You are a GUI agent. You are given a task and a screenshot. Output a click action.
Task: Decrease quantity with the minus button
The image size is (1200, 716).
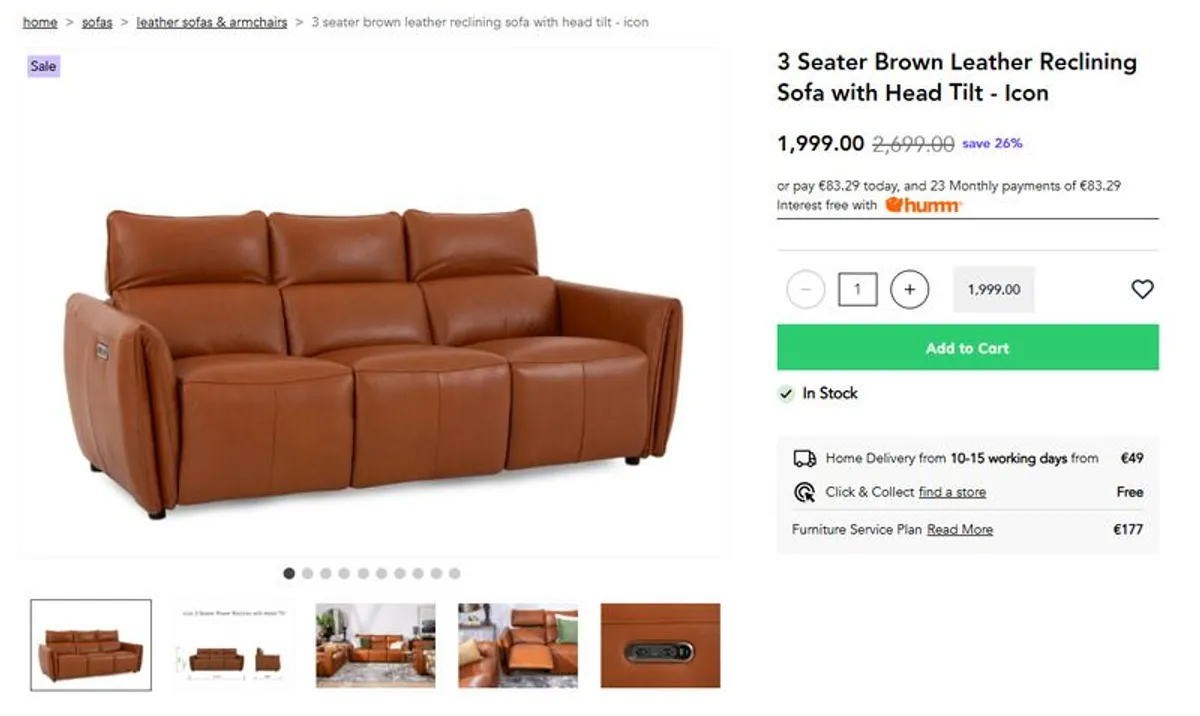[x=805, y=290]
